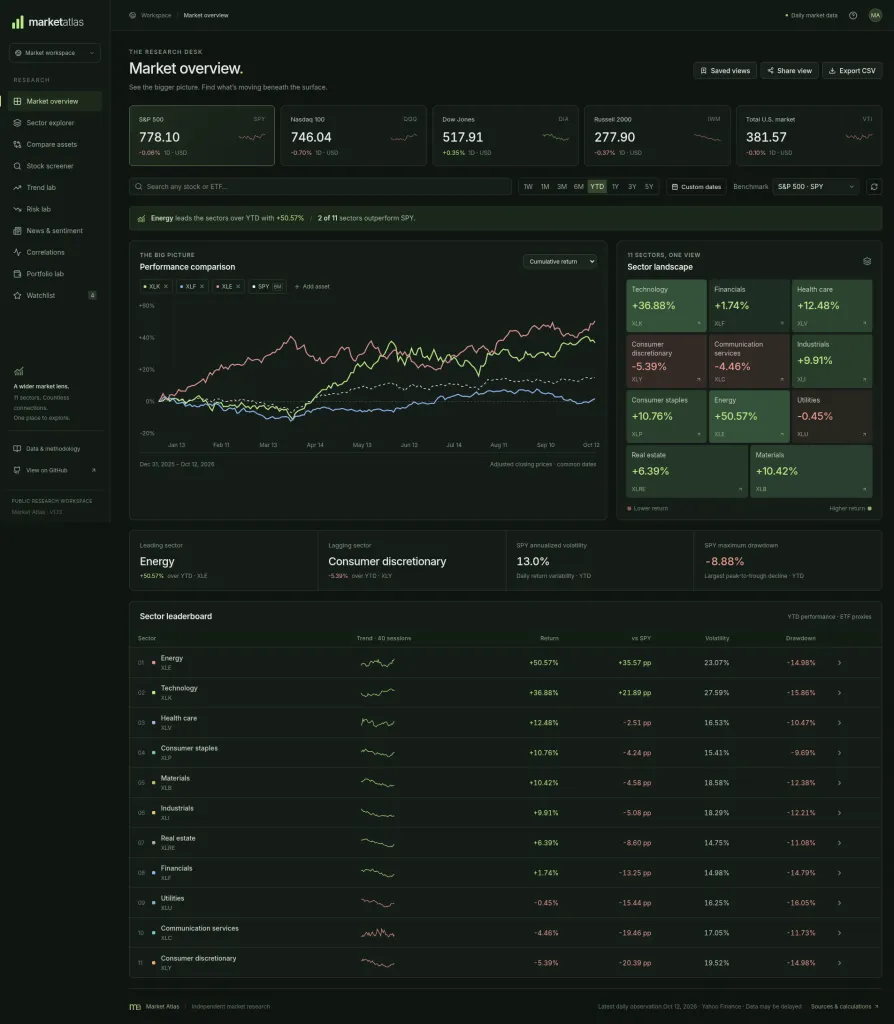This screenshot has height=1024, width=894.
Task: Click the Energy +50.57% sector tile
Action: (x=749, y=416)
